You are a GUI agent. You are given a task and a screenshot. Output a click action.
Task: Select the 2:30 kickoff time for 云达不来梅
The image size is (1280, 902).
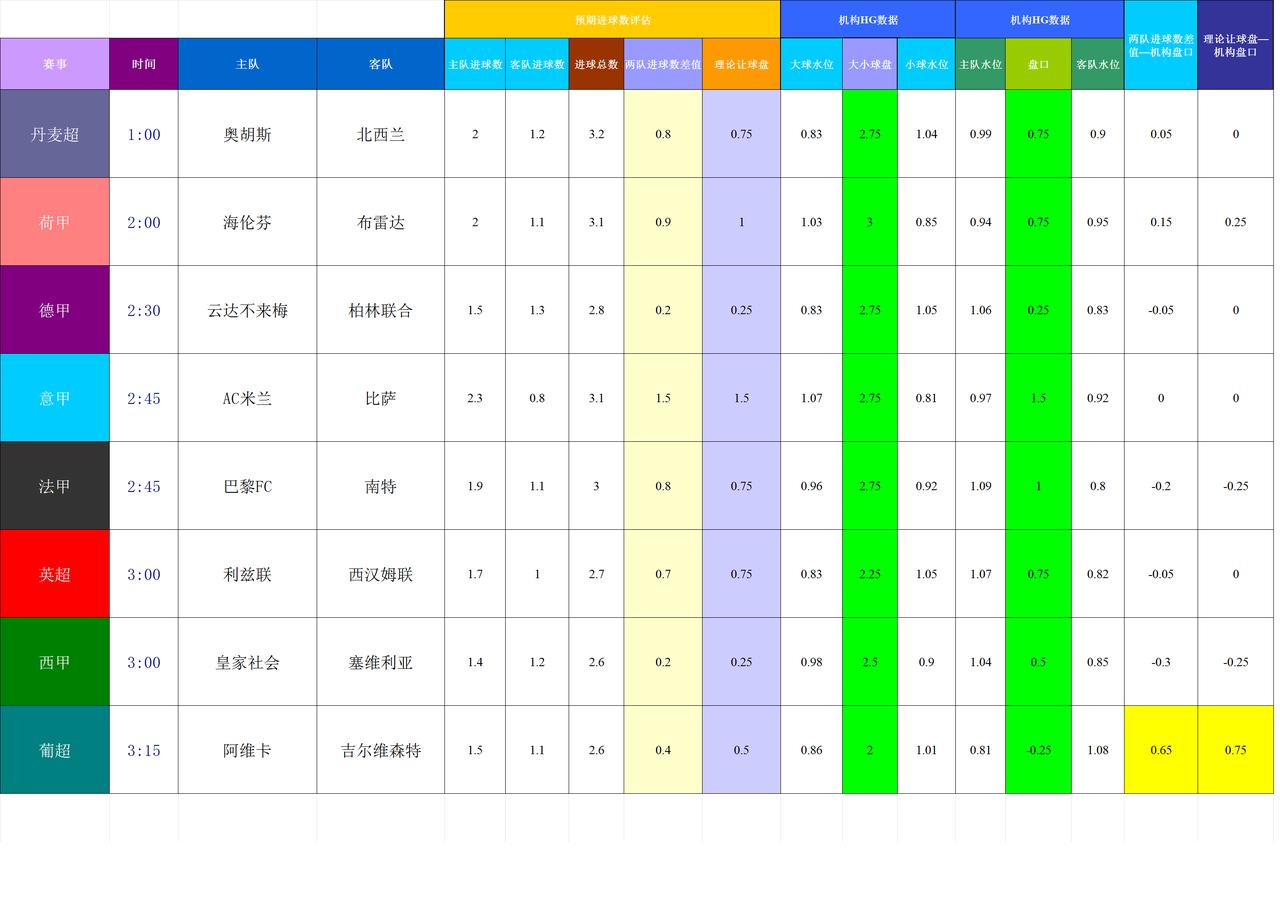click(143, 310)
